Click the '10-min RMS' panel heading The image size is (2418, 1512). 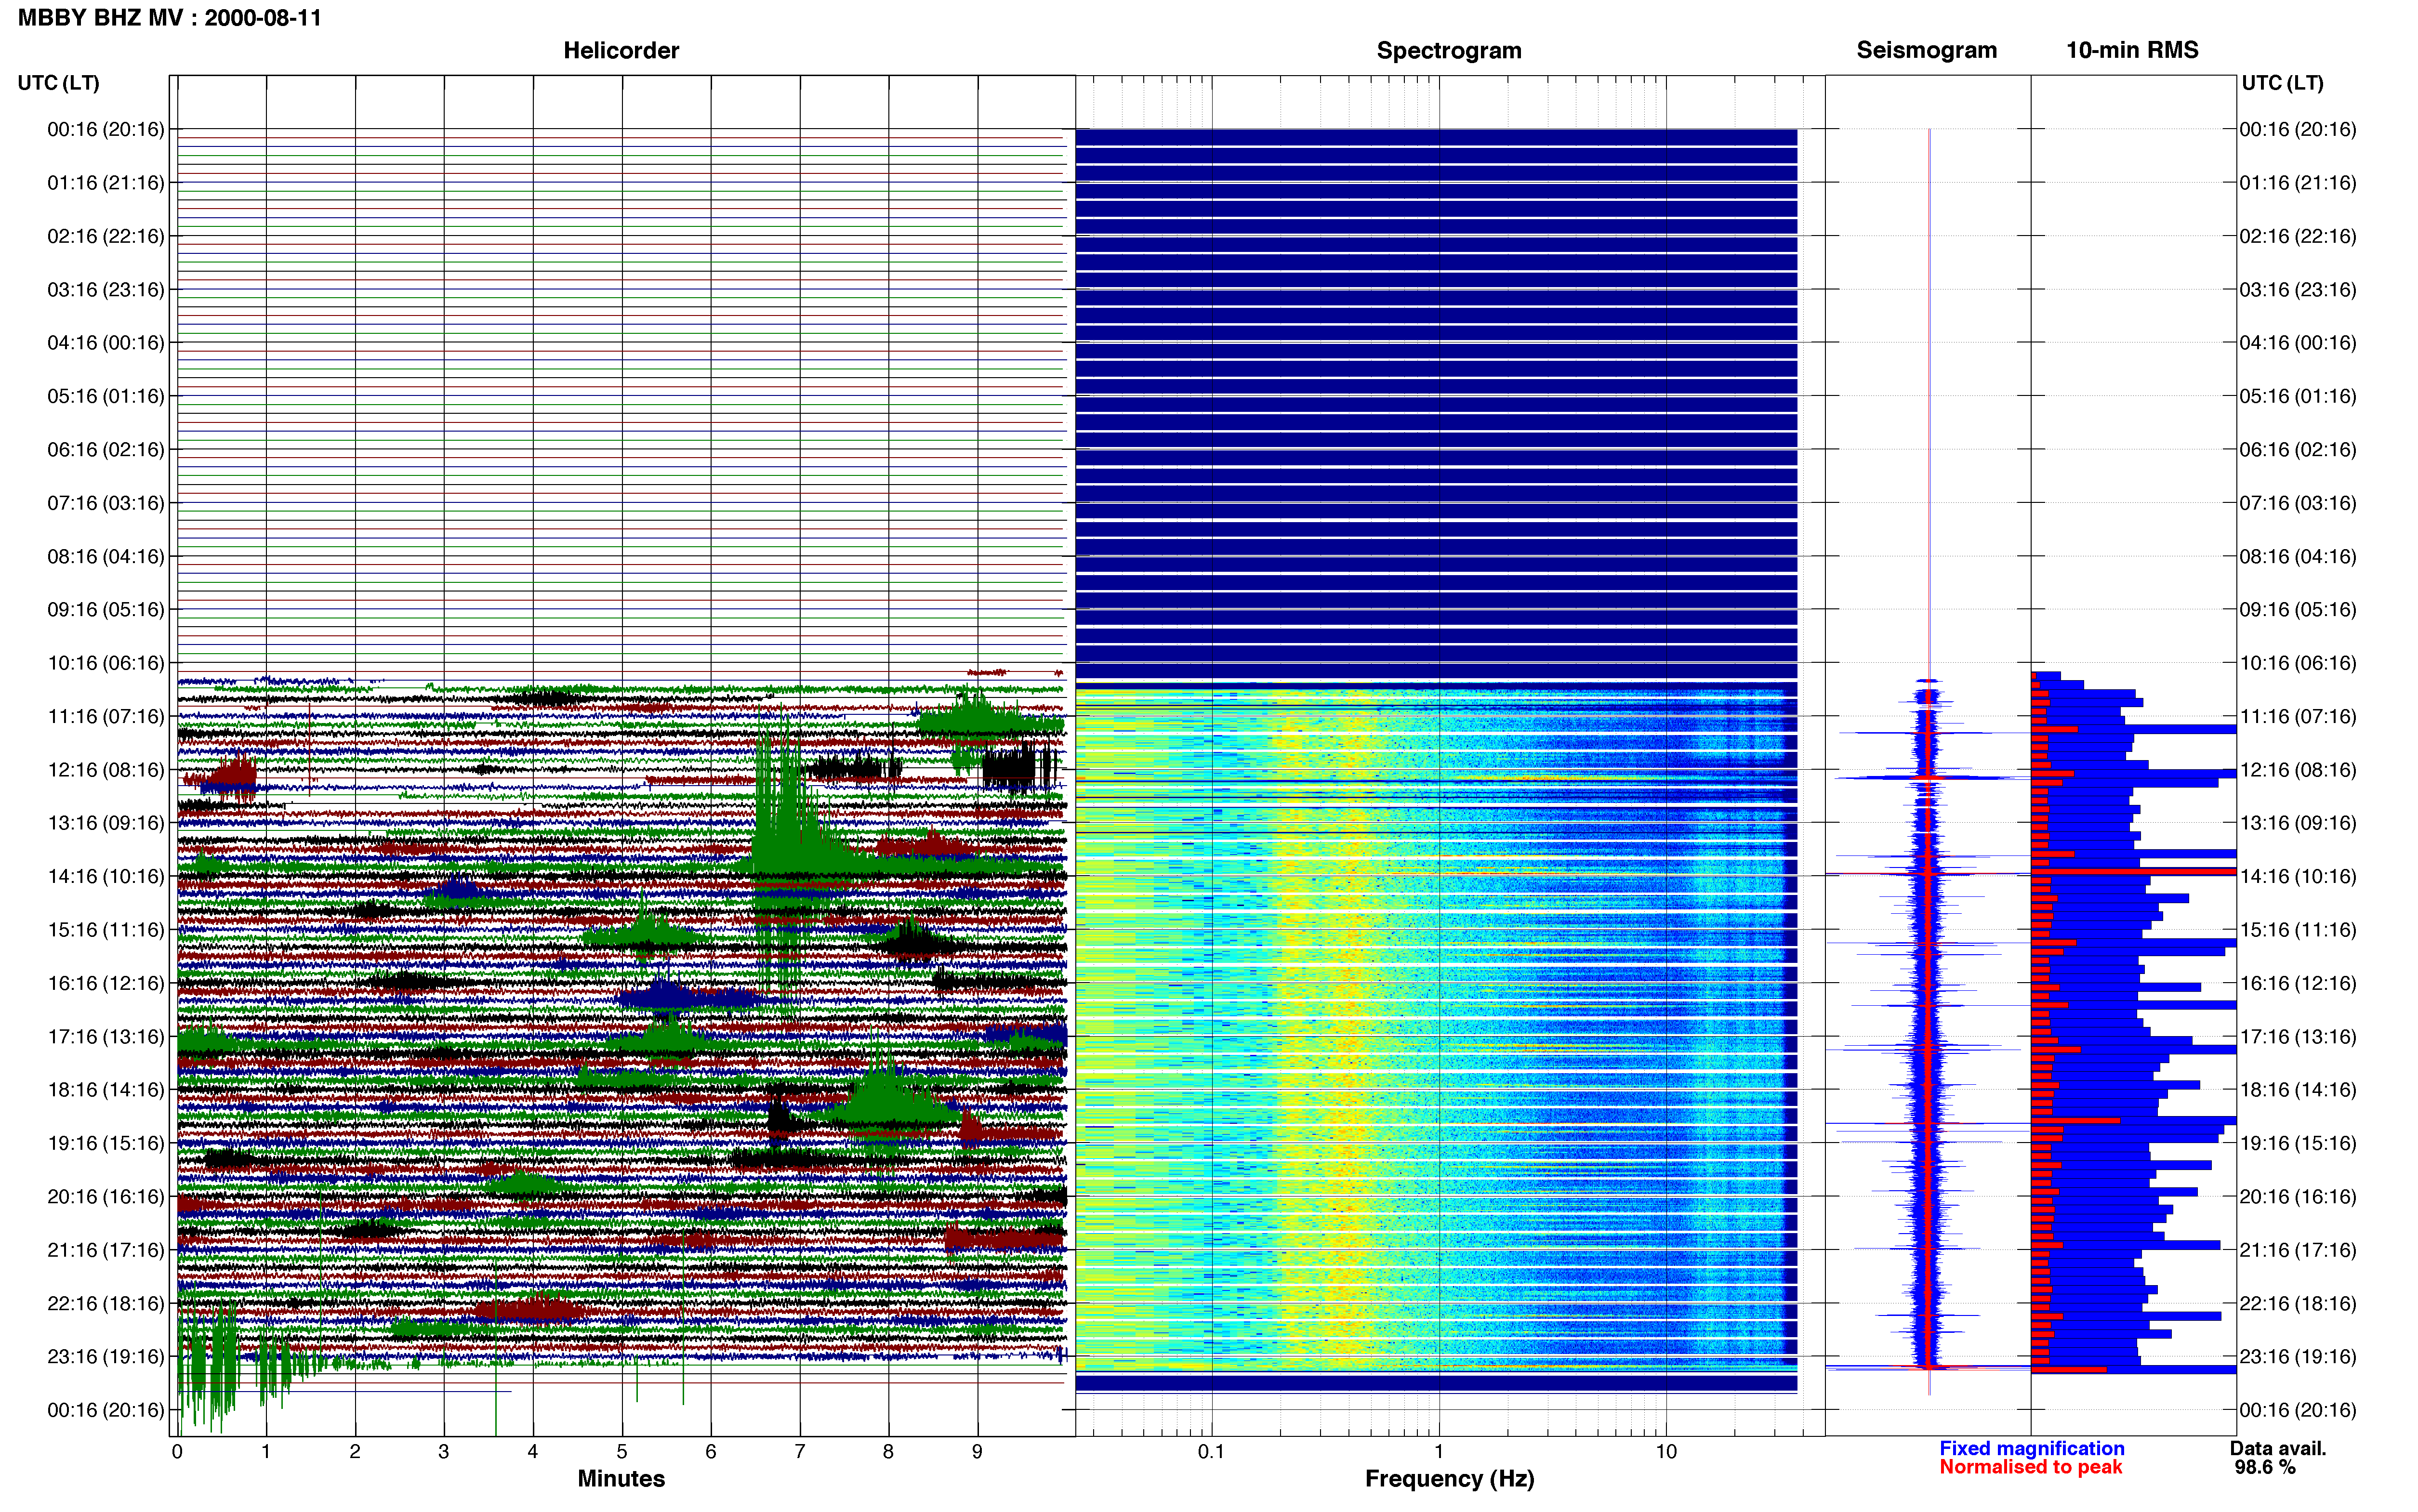tap(2132, 50)
